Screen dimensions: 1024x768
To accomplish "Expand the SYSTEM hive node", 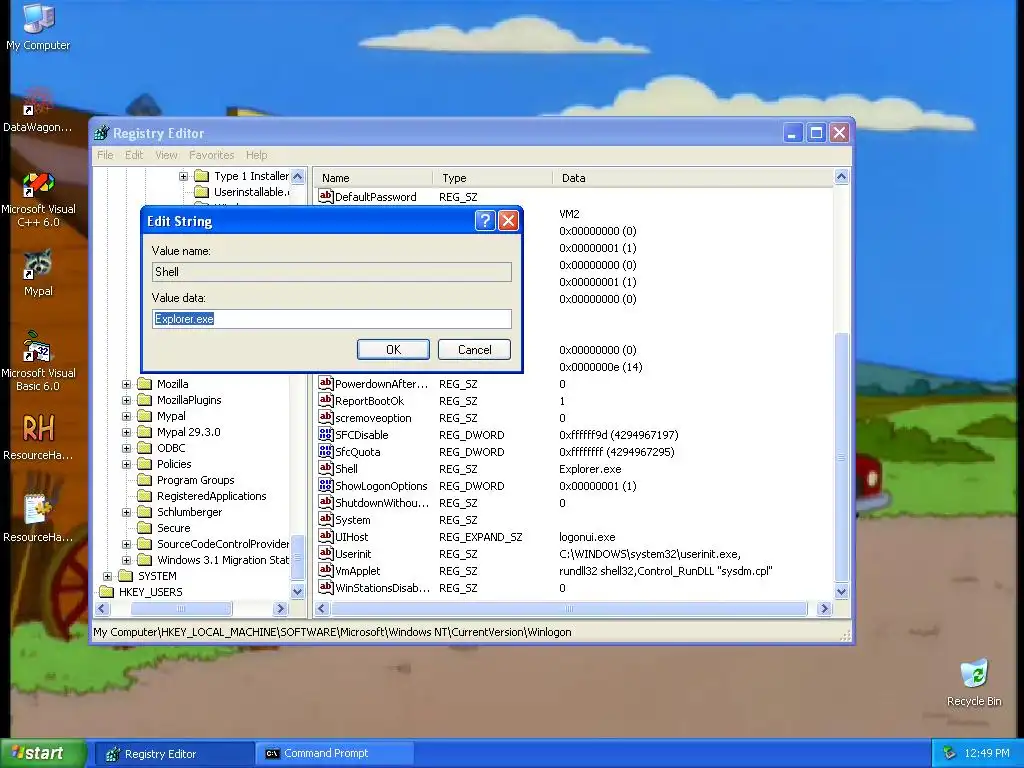I will [108, 576].
